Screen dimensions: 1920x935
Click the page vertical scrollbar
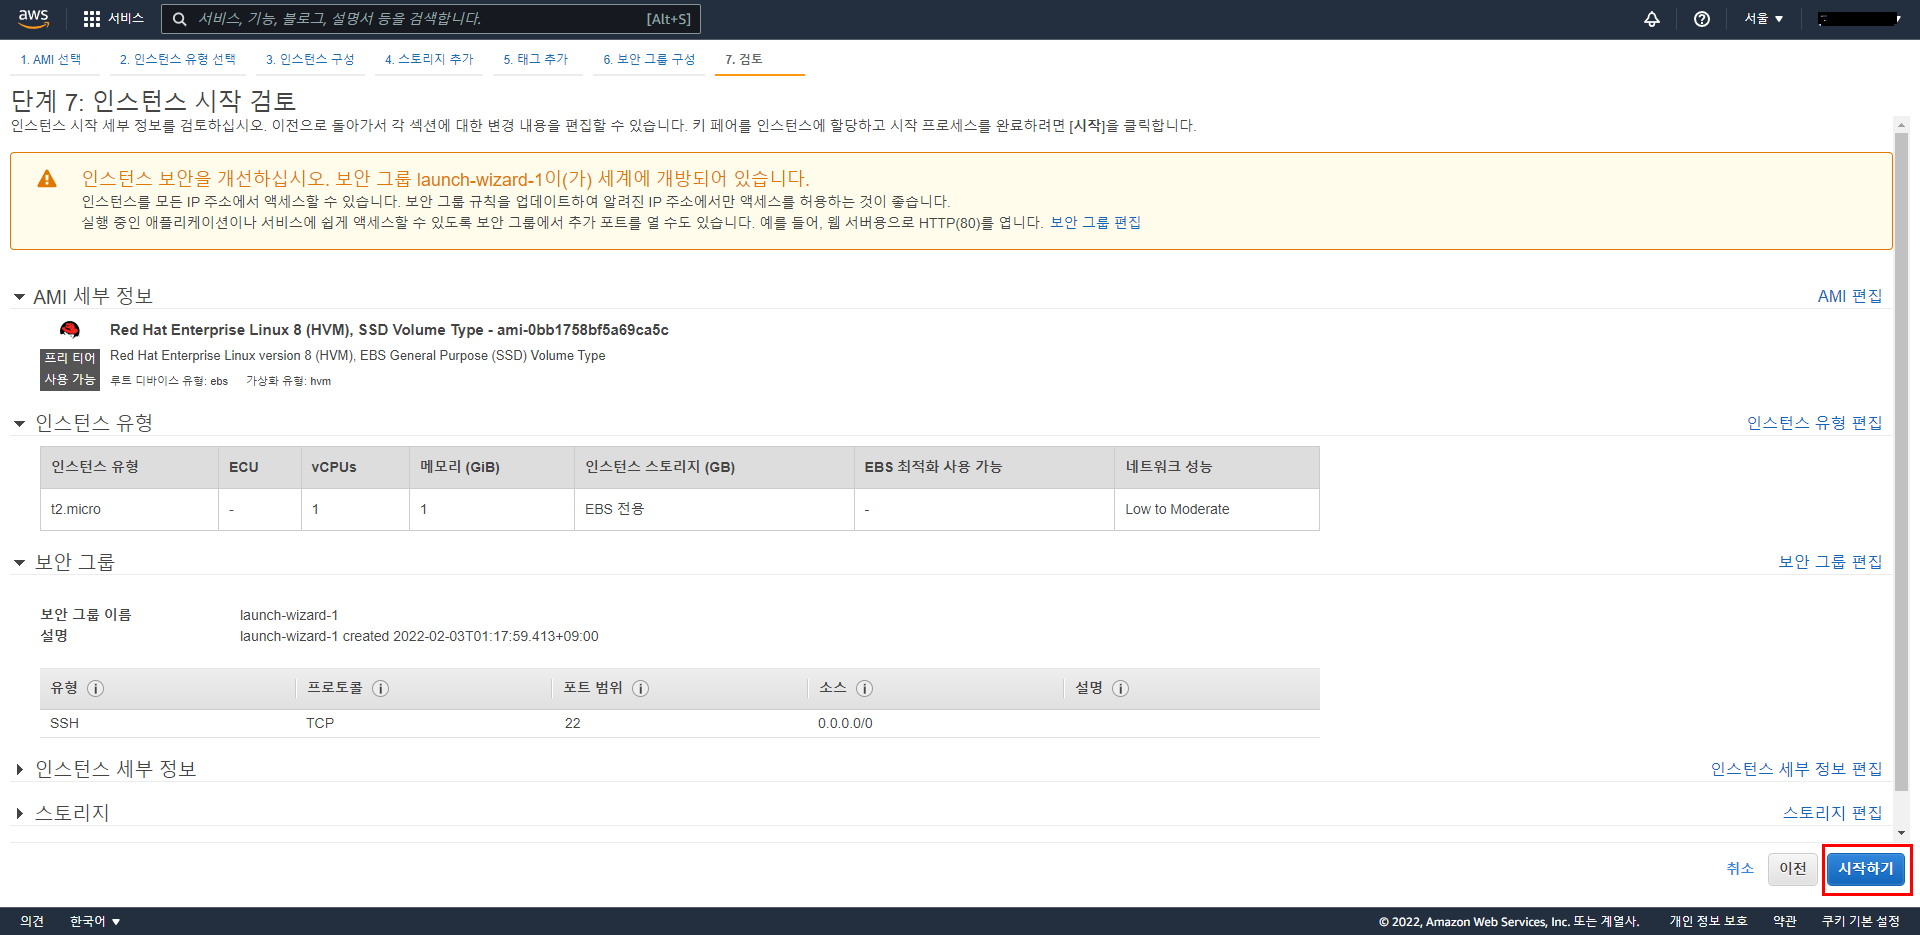(x=1901, y=460)
